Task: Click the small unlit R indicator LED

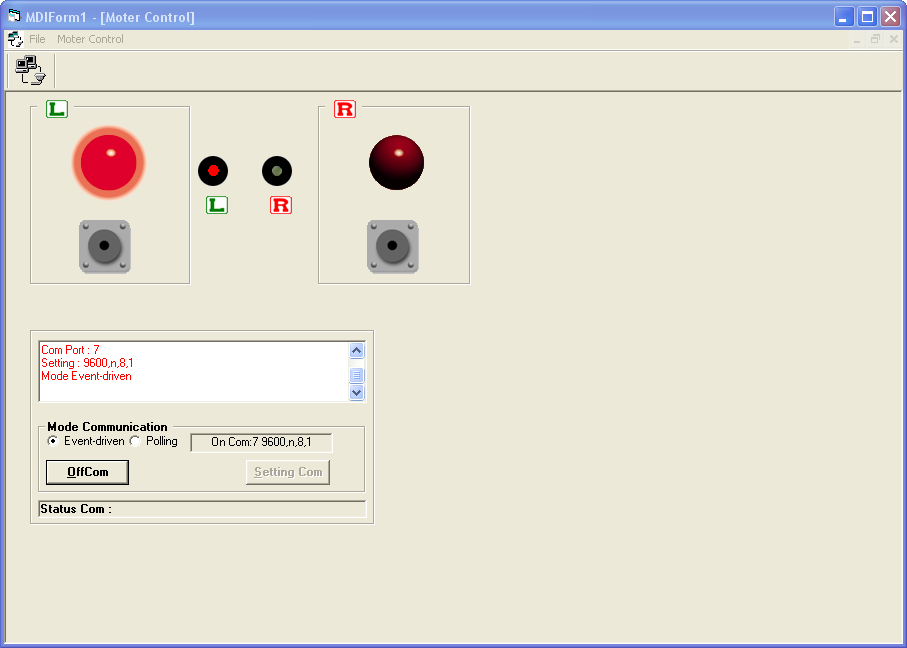Action: pyautogui.click(x=277, y=171)
